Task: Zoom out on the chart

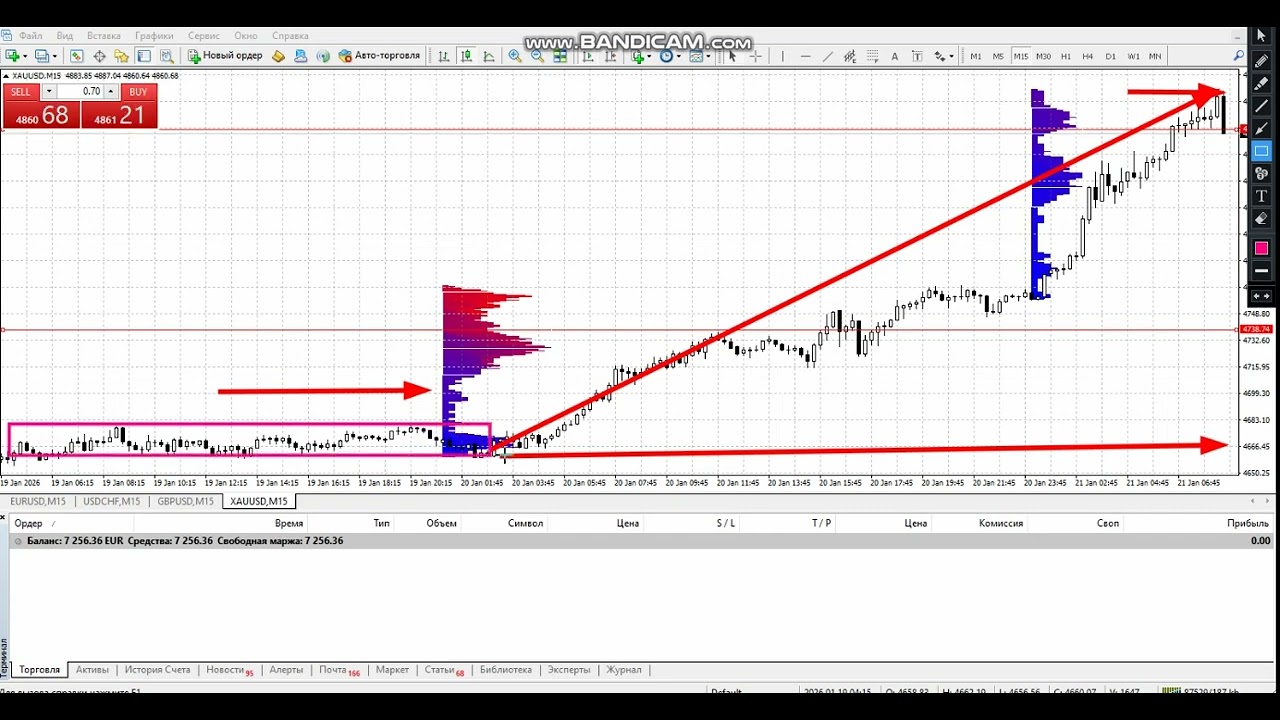Action: click(538, 56)
